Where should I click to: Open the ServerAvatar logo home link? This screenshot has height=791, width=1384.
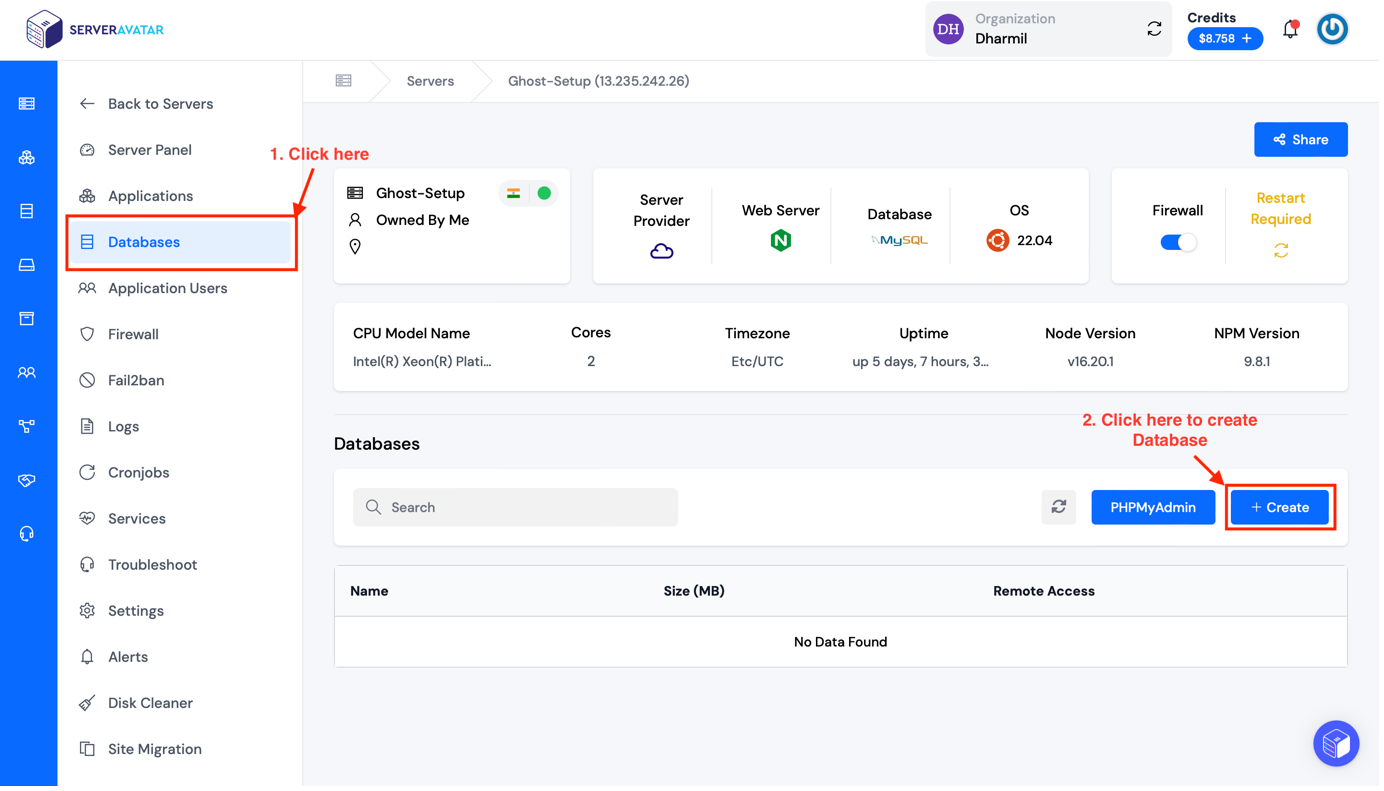(x=95, y=30)
